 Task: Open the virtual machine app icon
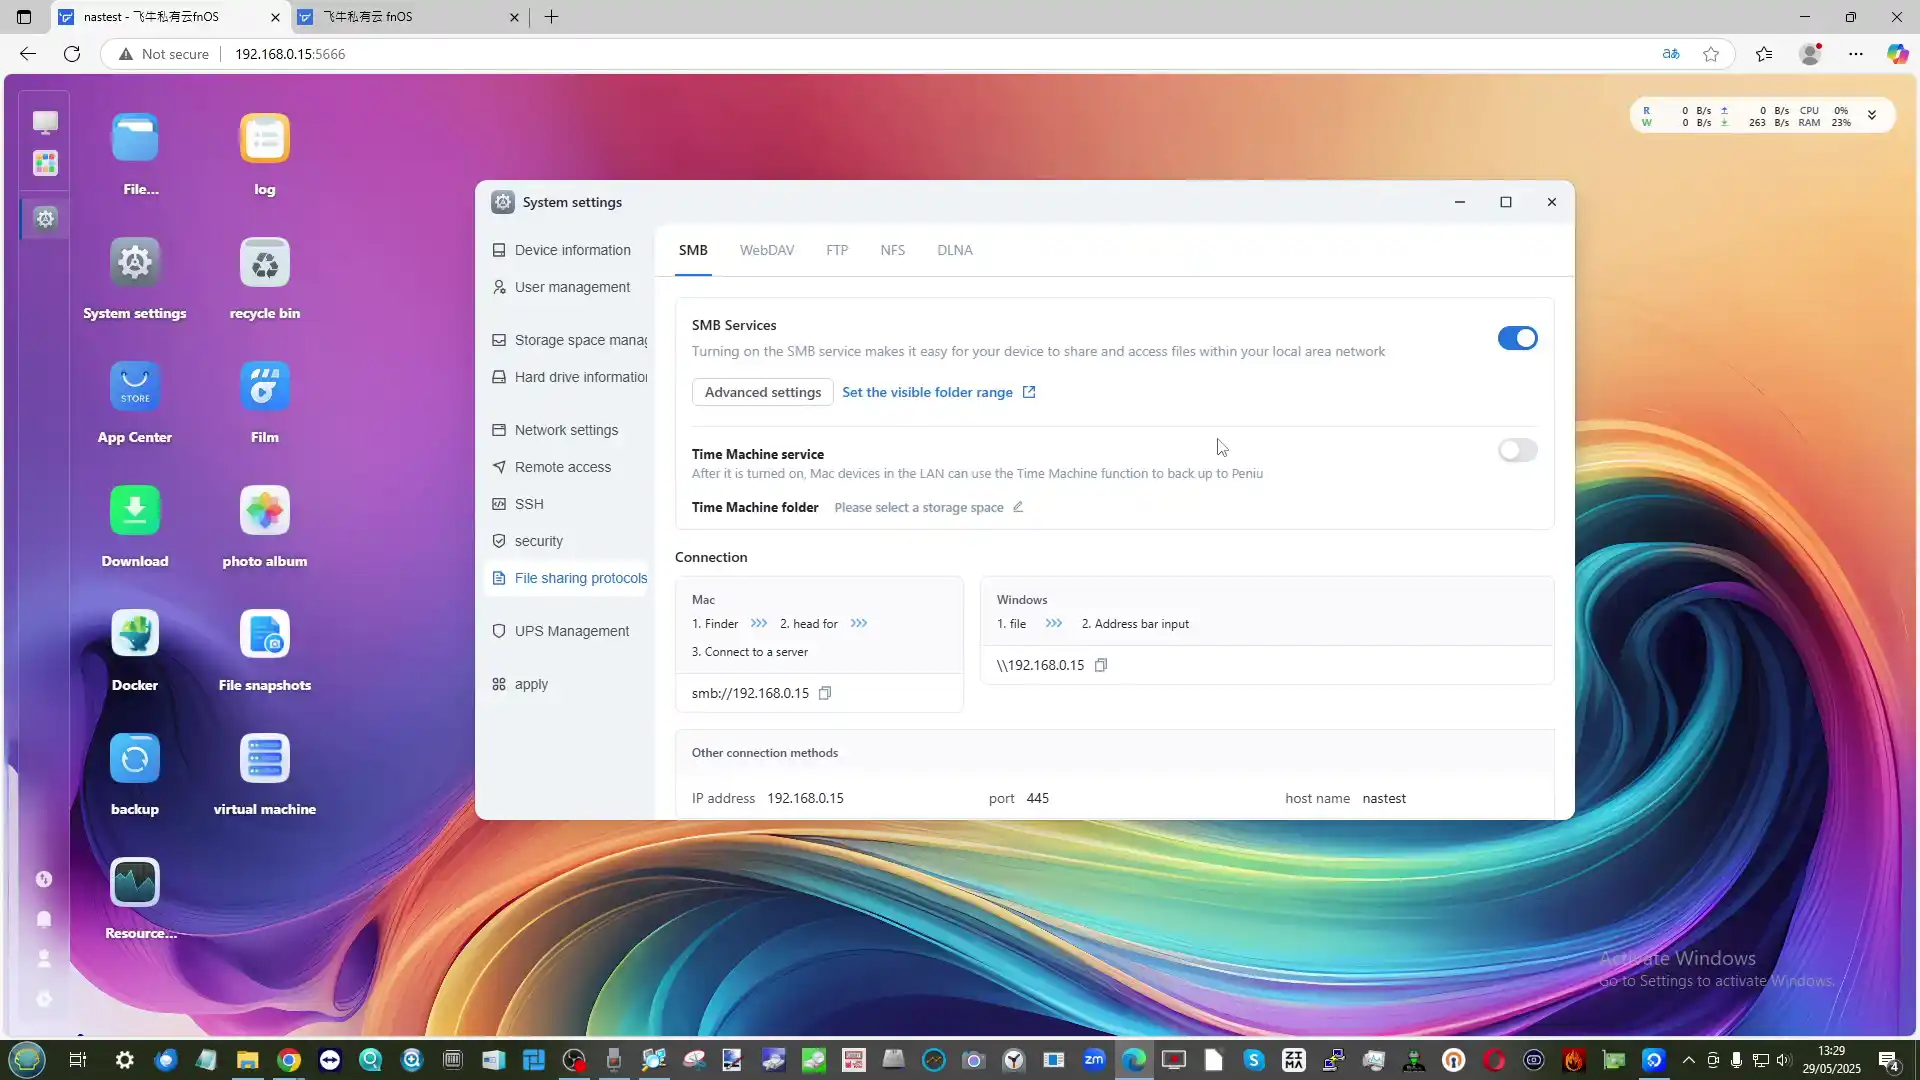point(264,758)
